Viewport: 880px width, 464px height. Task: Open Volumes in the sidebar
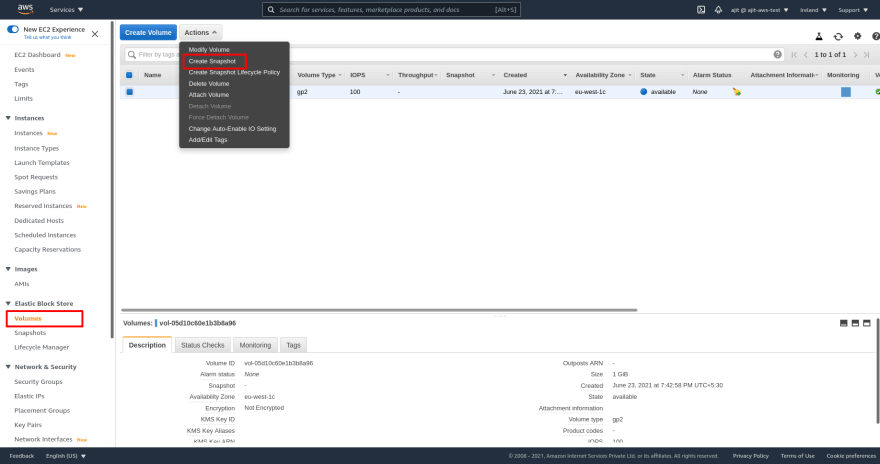click(28, 319)
